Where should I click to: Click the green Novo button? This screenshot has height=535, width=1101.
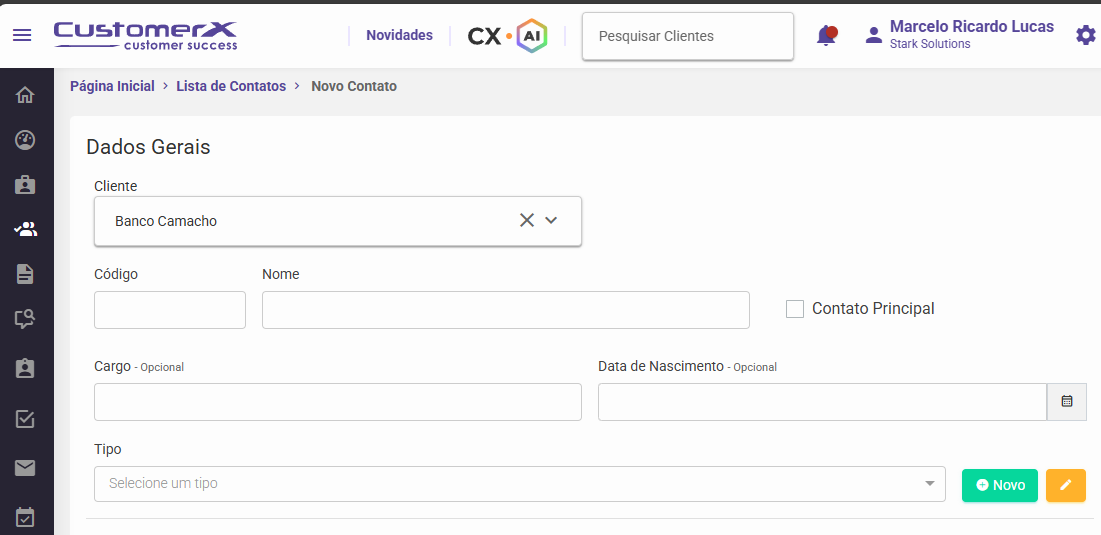[x=1000, y=485]
